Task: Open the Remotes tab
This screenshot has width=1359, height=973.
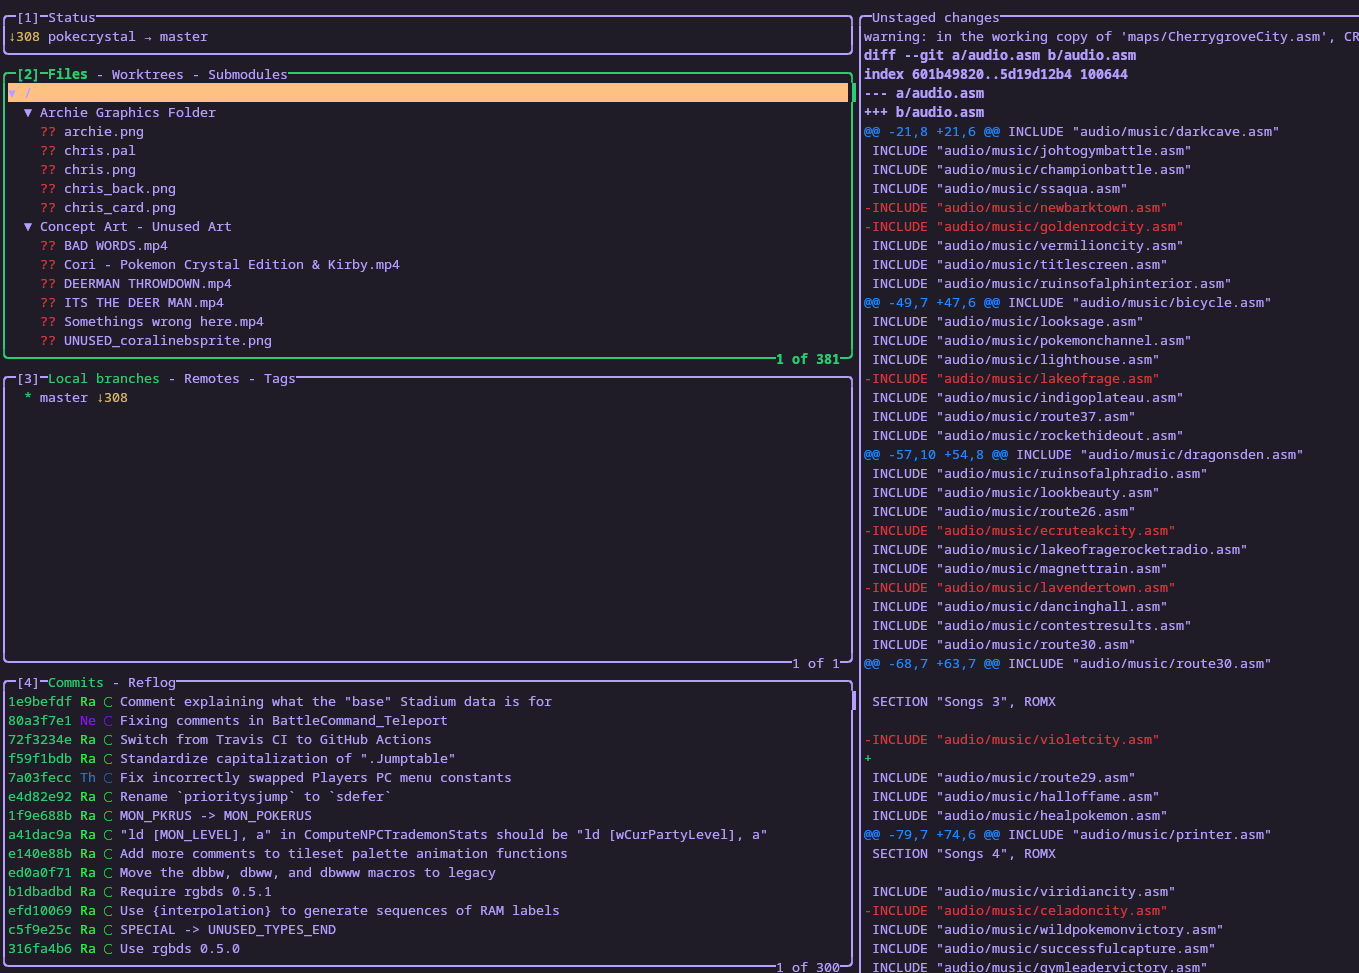Action: [x=212, y=379]
